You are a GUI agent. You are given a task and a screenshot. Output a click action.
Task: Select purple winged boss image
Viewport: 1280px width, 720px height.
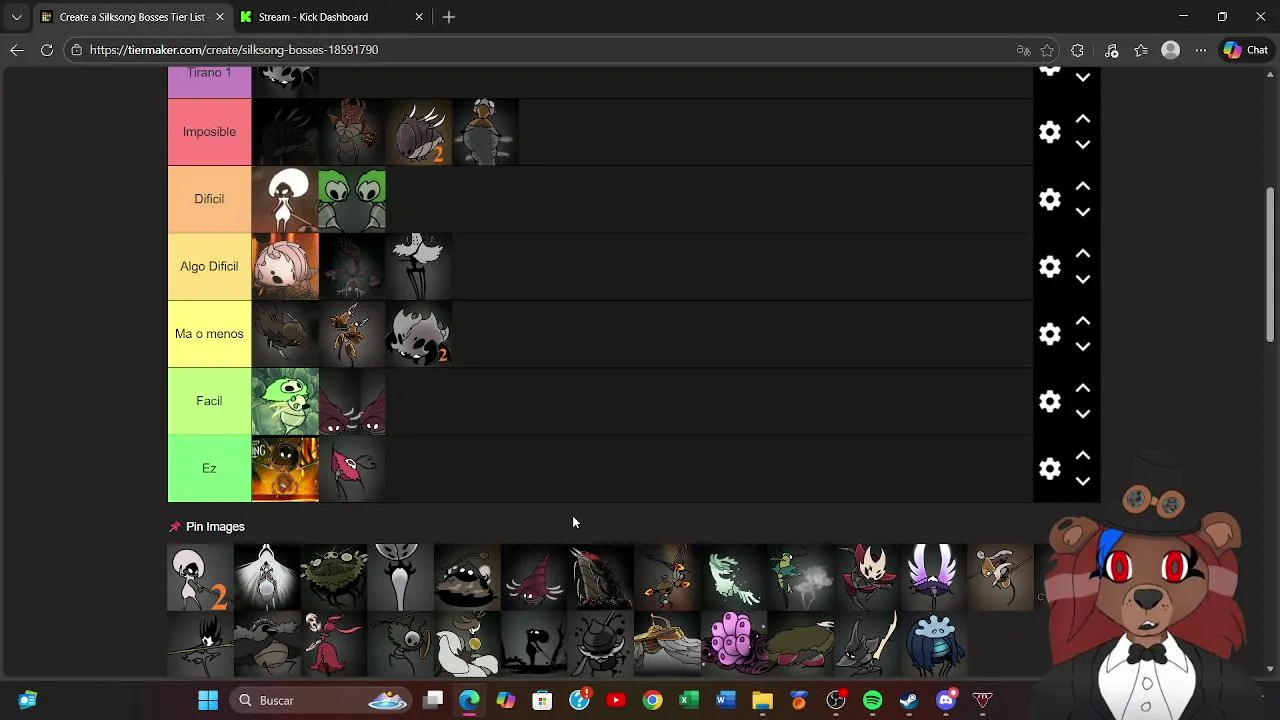933,578
